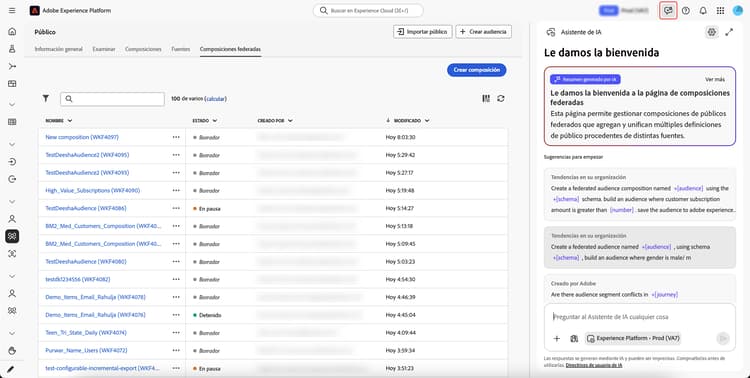Open the user profile avatar
750x378 pixels.
[x=738, y=11]
